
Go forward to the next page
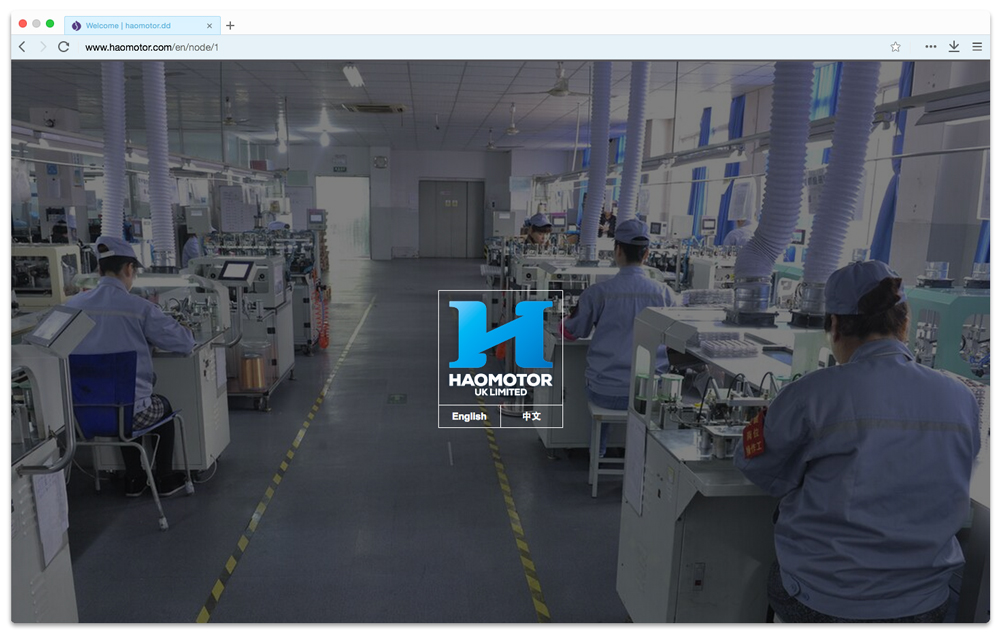43,47
